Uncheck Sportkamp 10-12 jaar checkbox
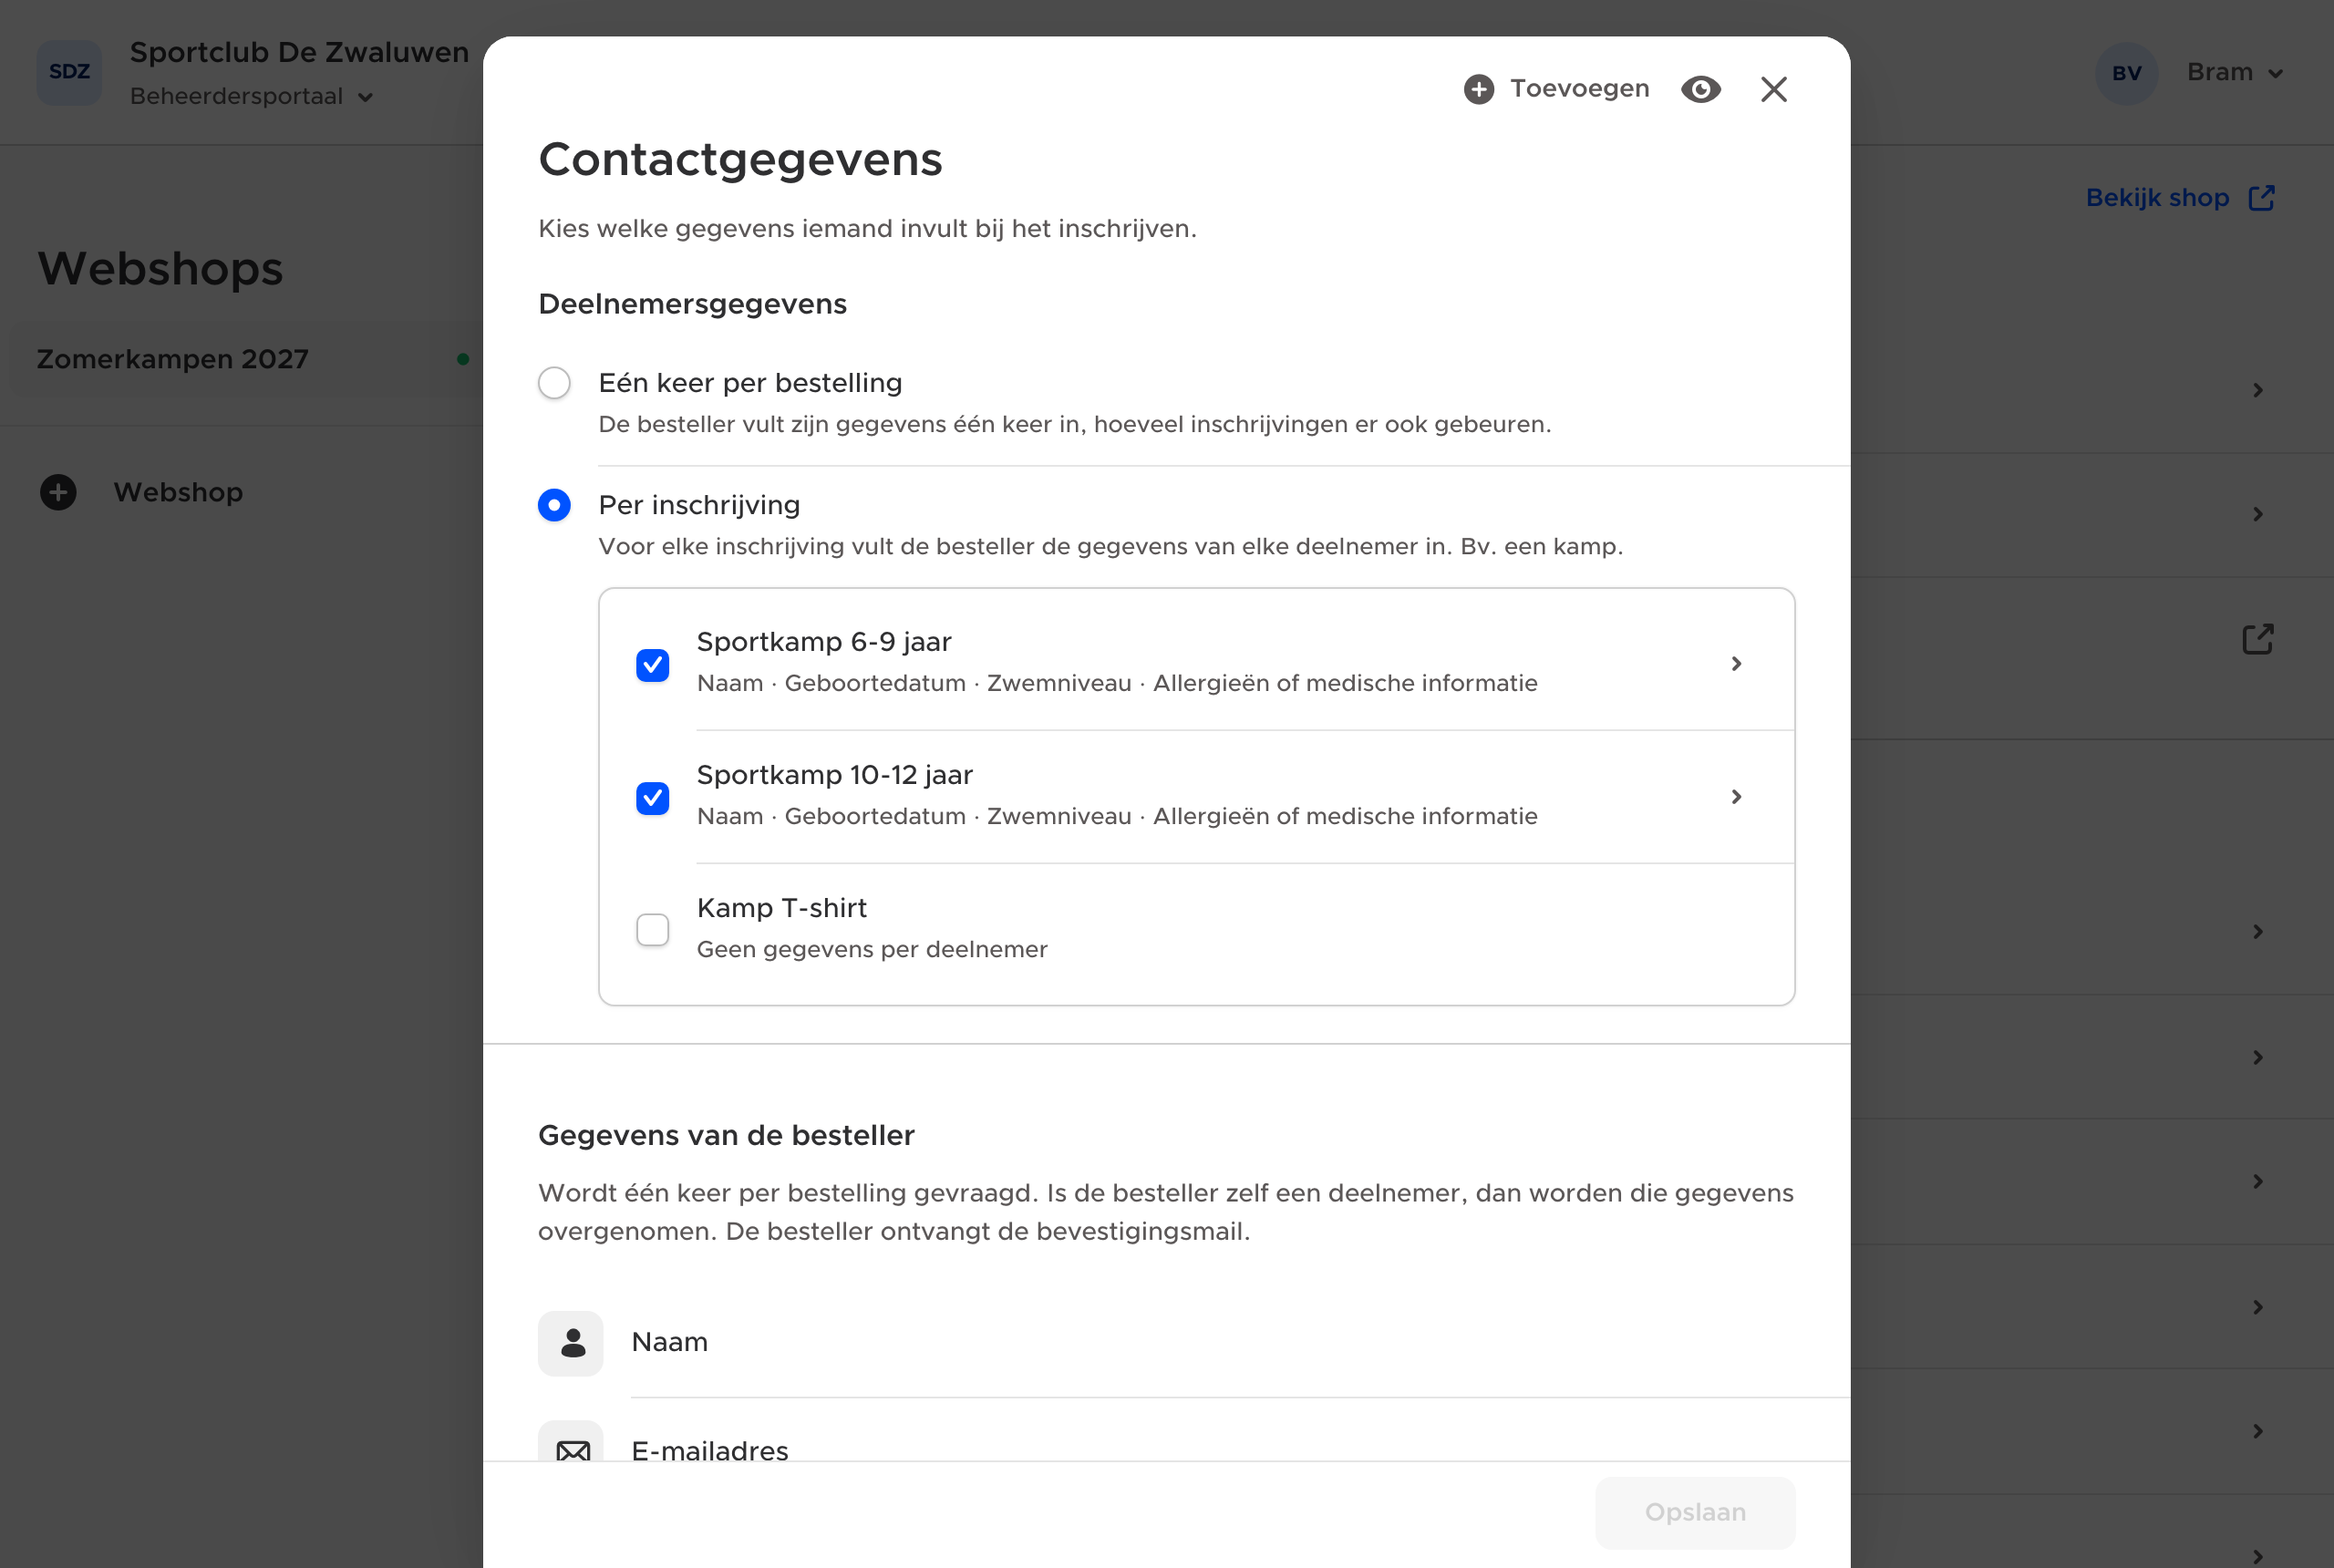Image resolution: width=2334 pixels, height=1568 pixels. (x=652, y=797)
